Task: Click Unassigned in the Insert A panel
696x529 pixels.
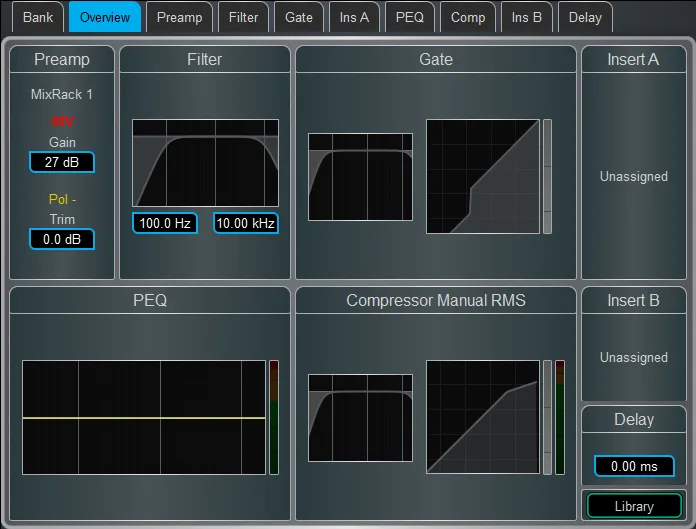Action: pos(634,176)
